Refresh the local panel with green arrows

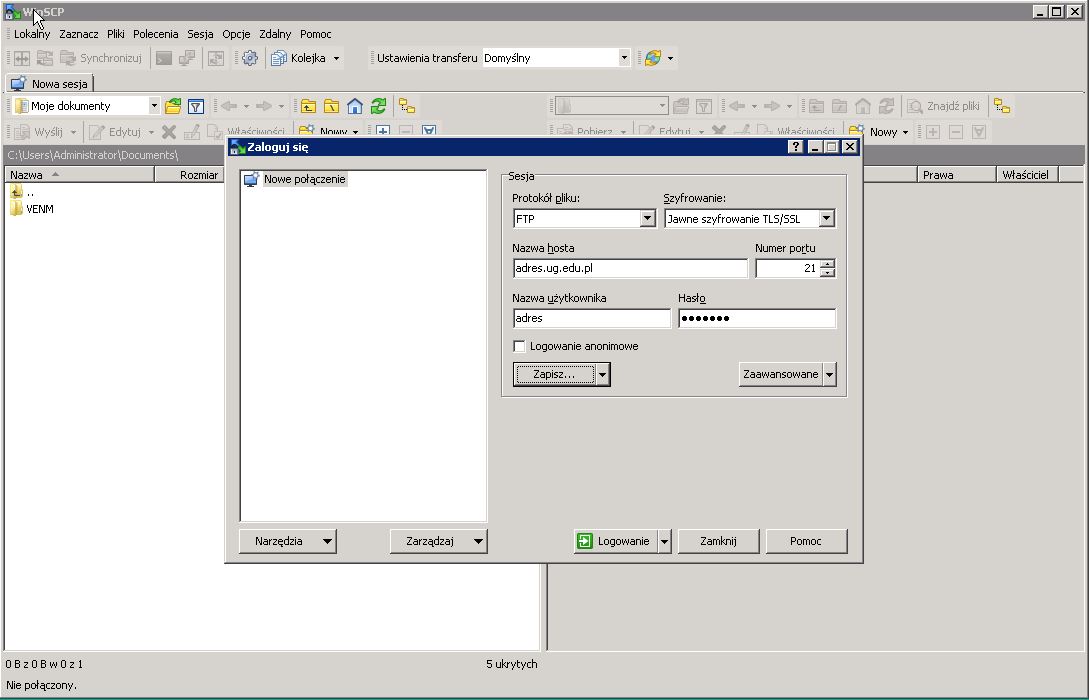click(378, 106)
